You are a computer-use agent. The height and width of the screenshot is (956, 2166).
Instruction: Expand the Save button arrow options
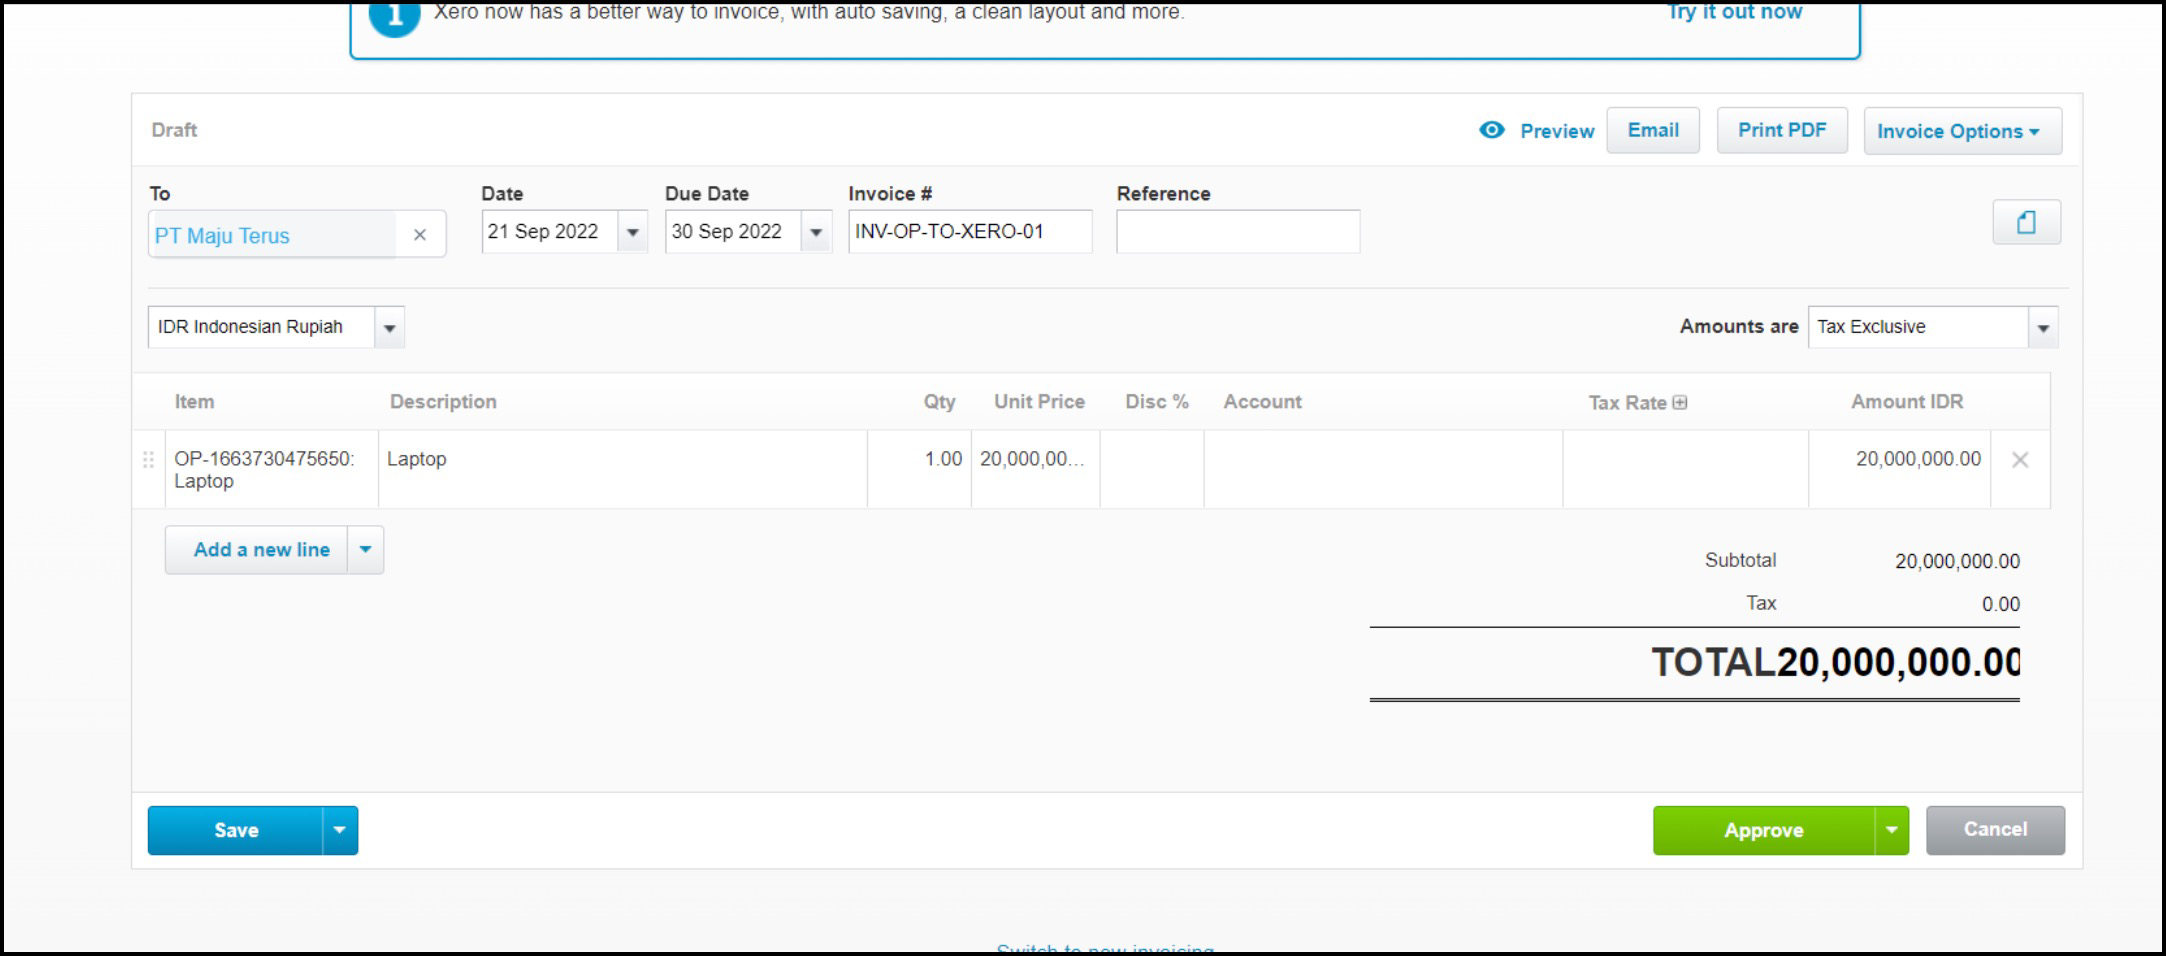click(340, 830)
